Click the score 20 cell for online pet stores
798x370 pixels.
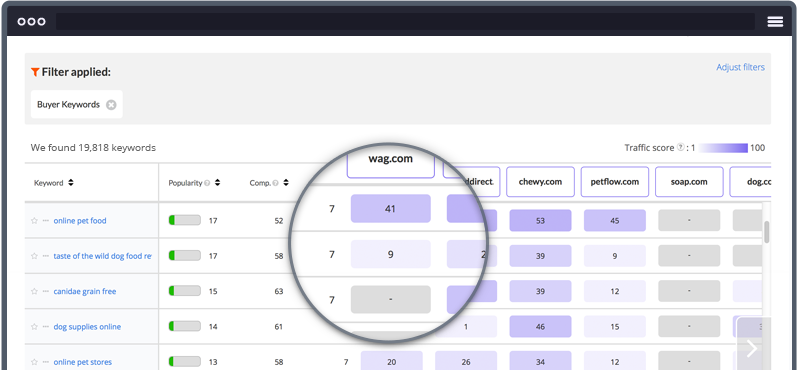[391, 361]
